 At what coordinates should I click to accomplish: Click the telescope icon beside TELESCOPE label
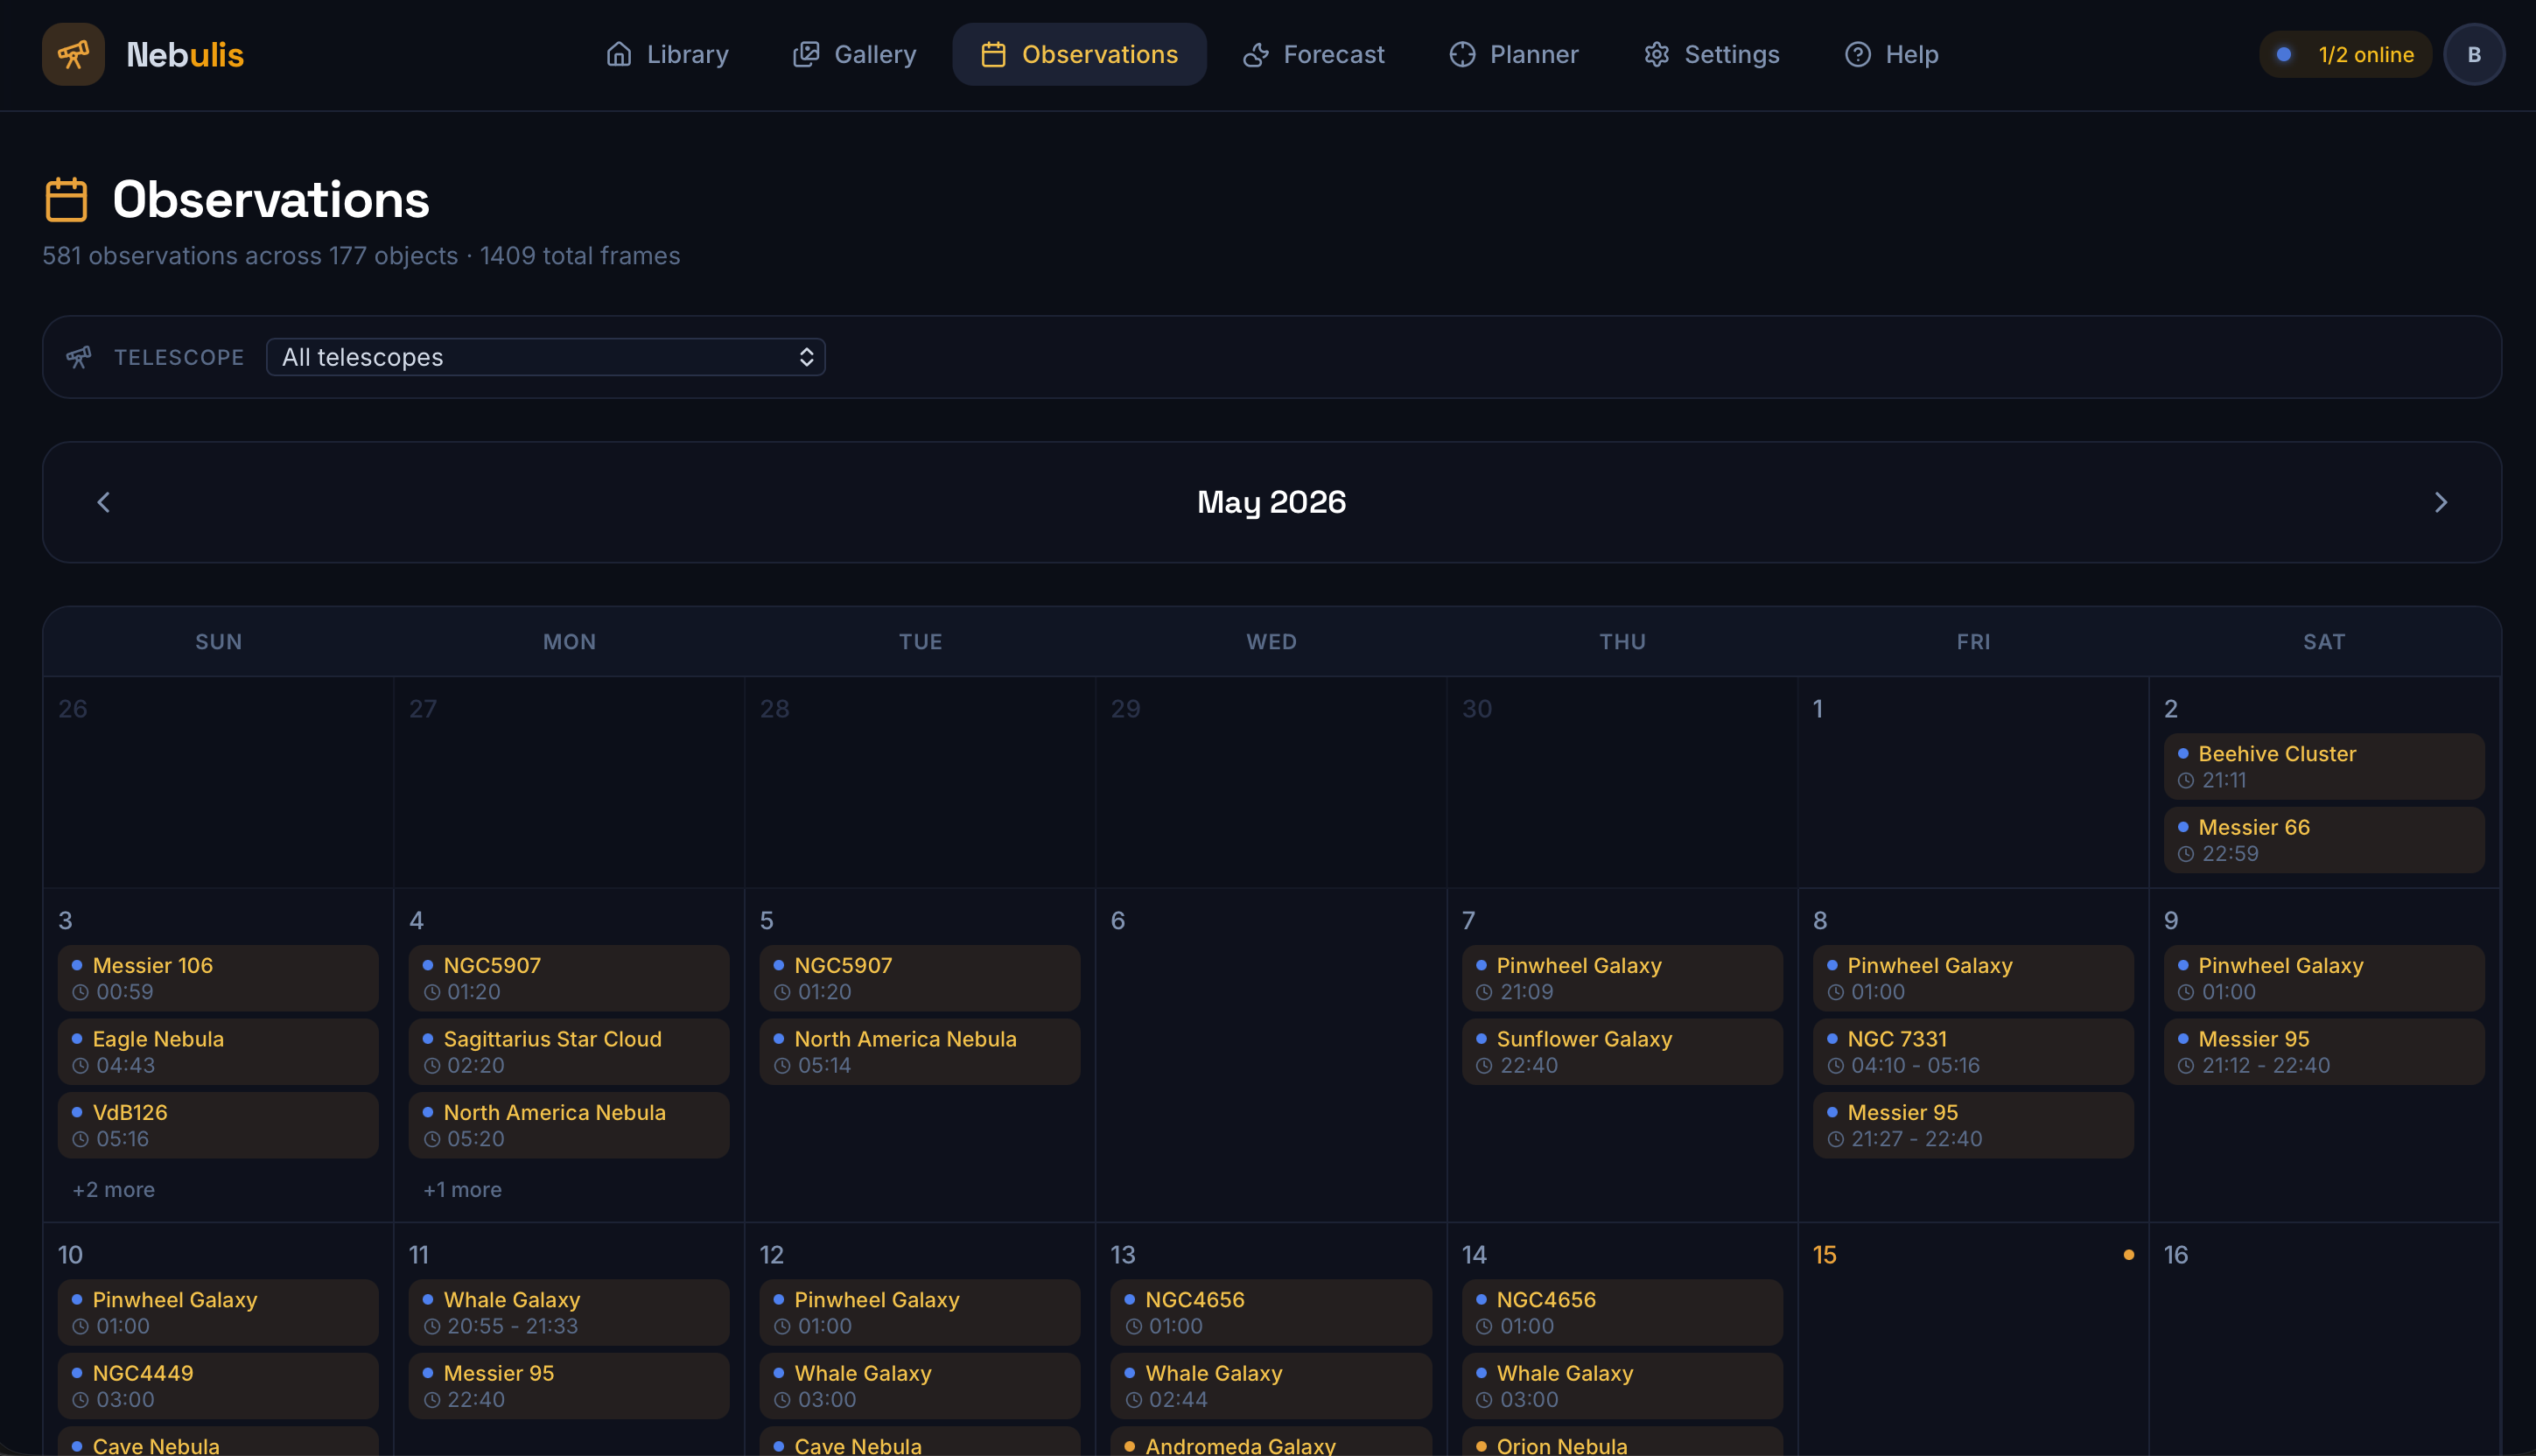[x=79, y=357]
